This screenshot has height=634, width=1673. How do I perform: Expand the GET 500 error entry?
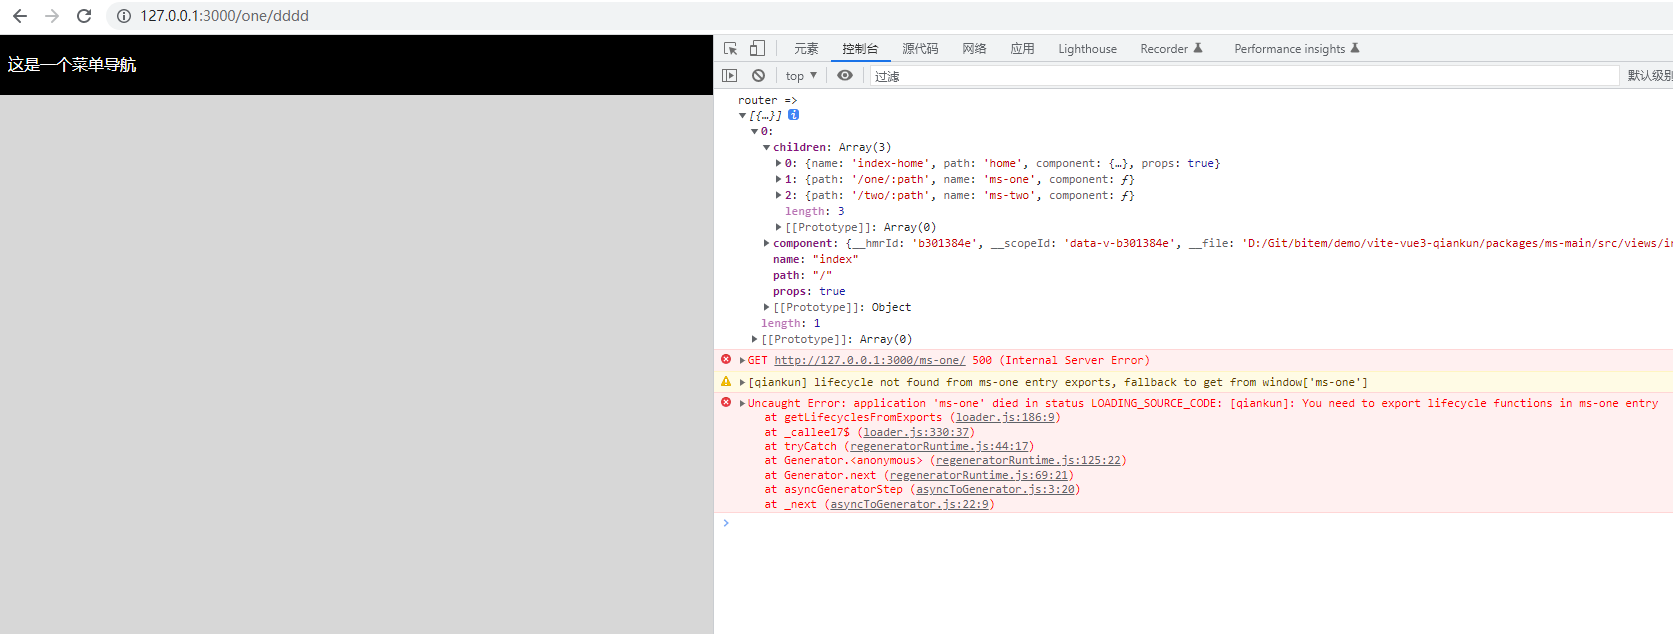(742, 360)
